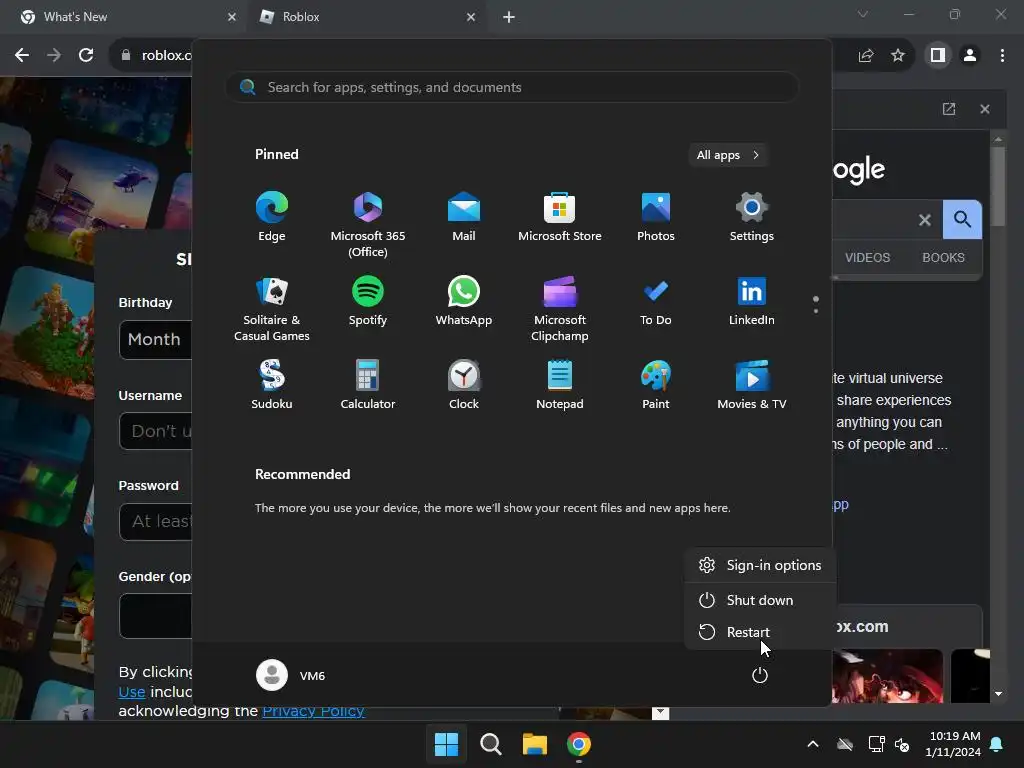Click the side panel scrollbar down arrow
Screen dimensions: 1024x768
[998, 694]
